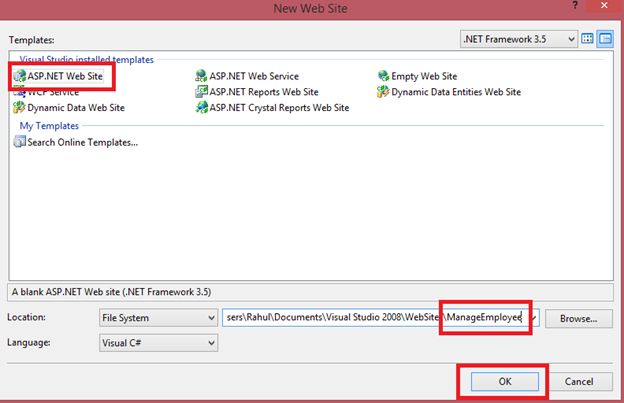Open the help question mark button

(575, 6)
